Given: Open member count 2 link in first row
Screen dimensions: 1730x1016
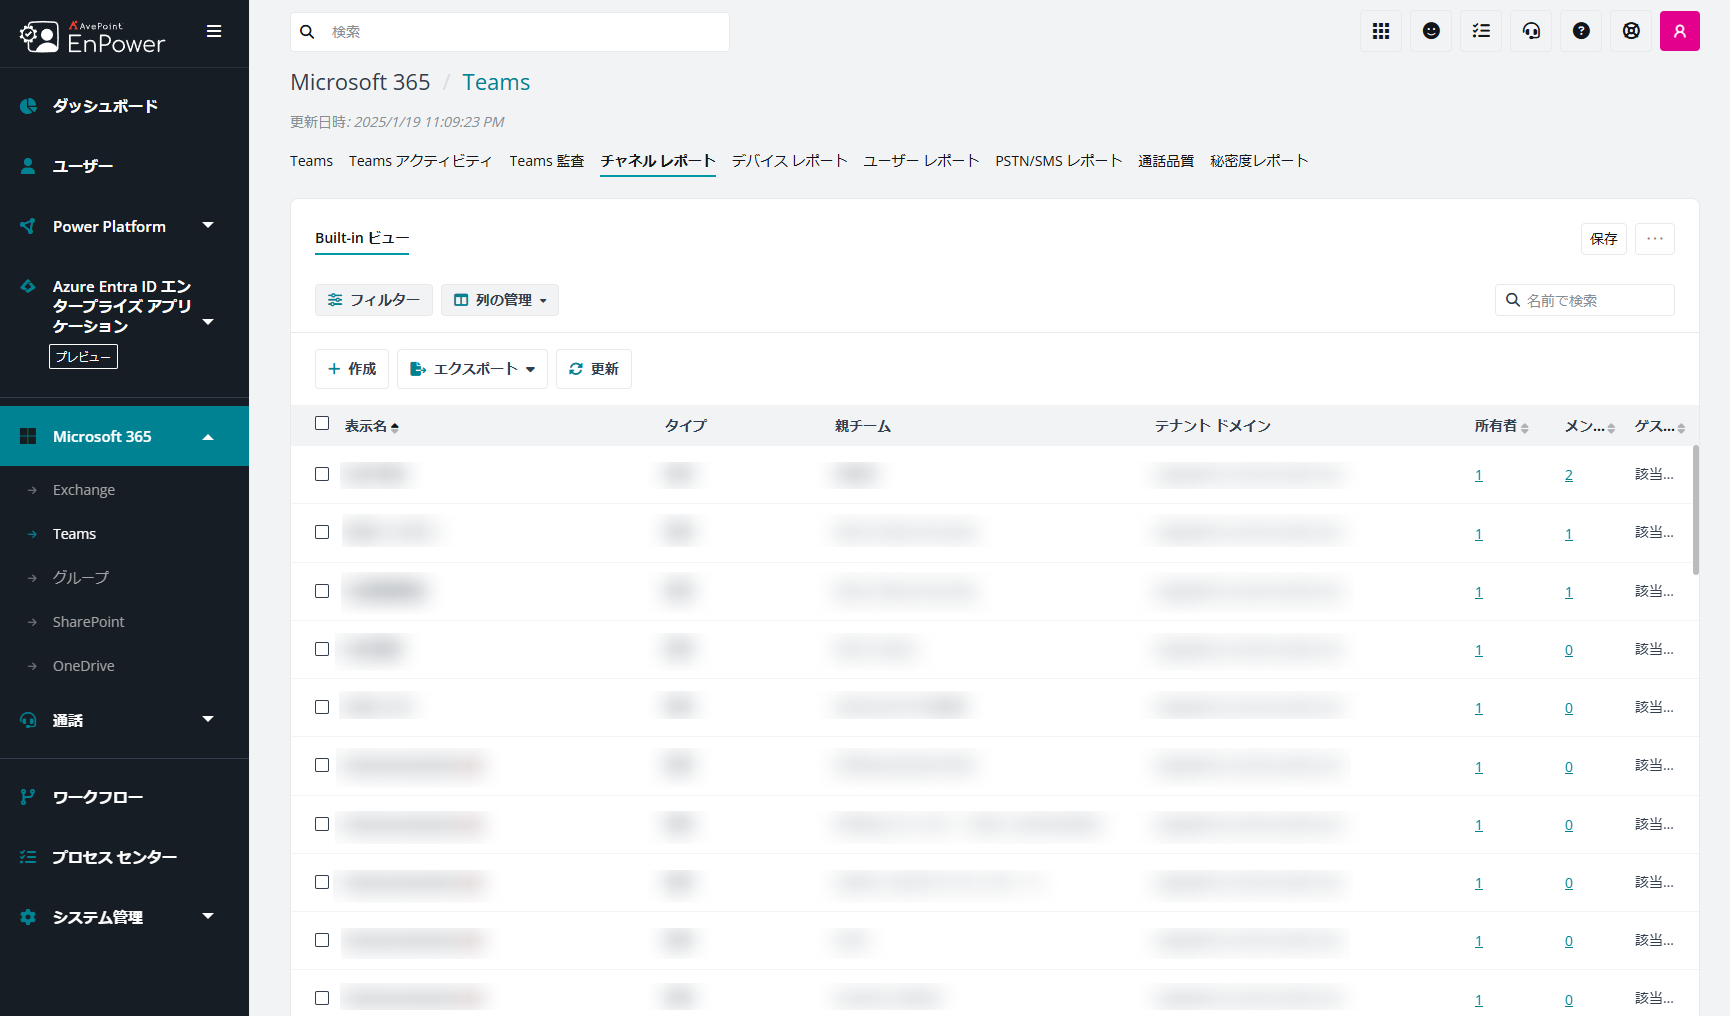Looking at the screenshot, I should [x=1569, y=476].
